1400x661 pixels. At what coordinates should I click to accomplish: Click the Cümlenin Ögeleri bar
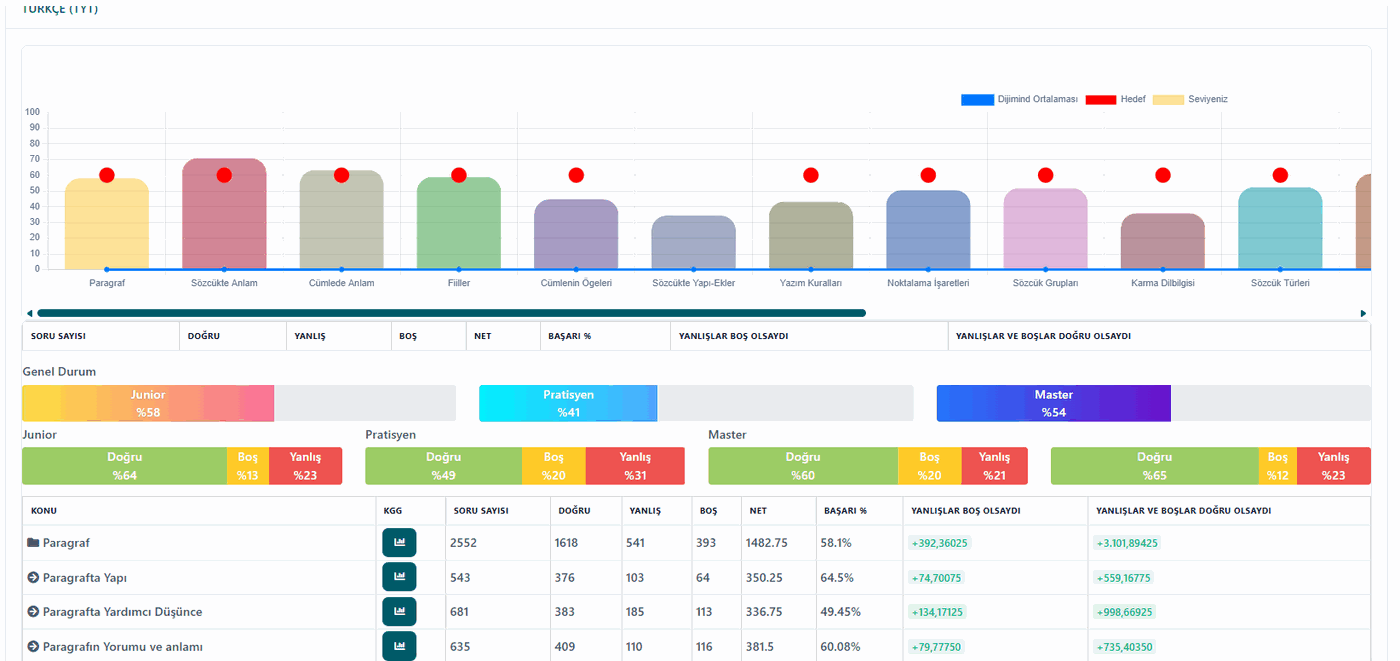576,234
